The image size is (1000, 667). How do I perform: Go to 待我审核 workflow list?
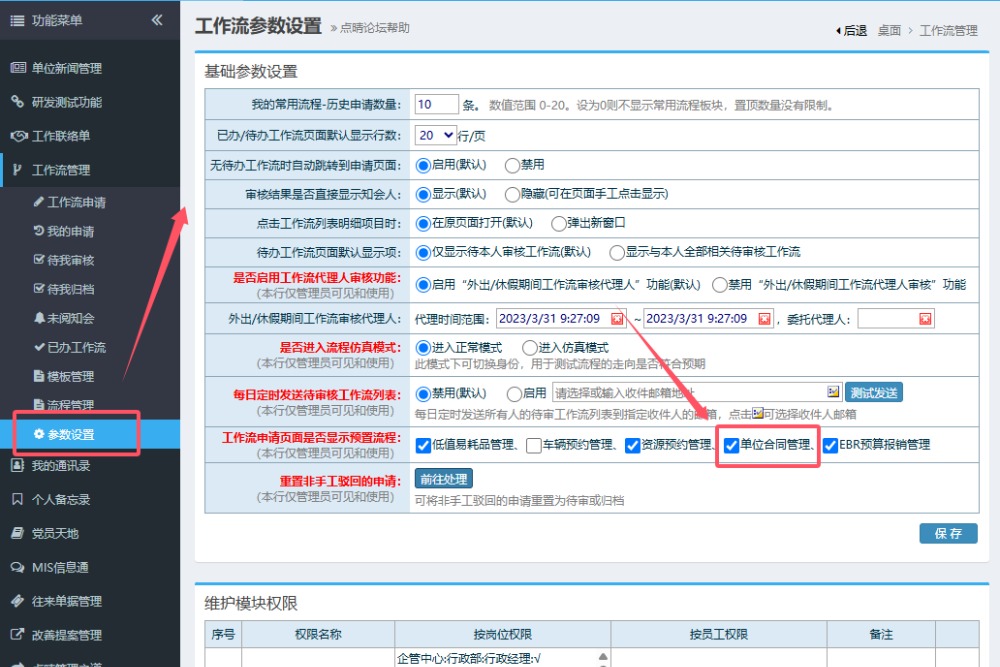tap(70, 260)
